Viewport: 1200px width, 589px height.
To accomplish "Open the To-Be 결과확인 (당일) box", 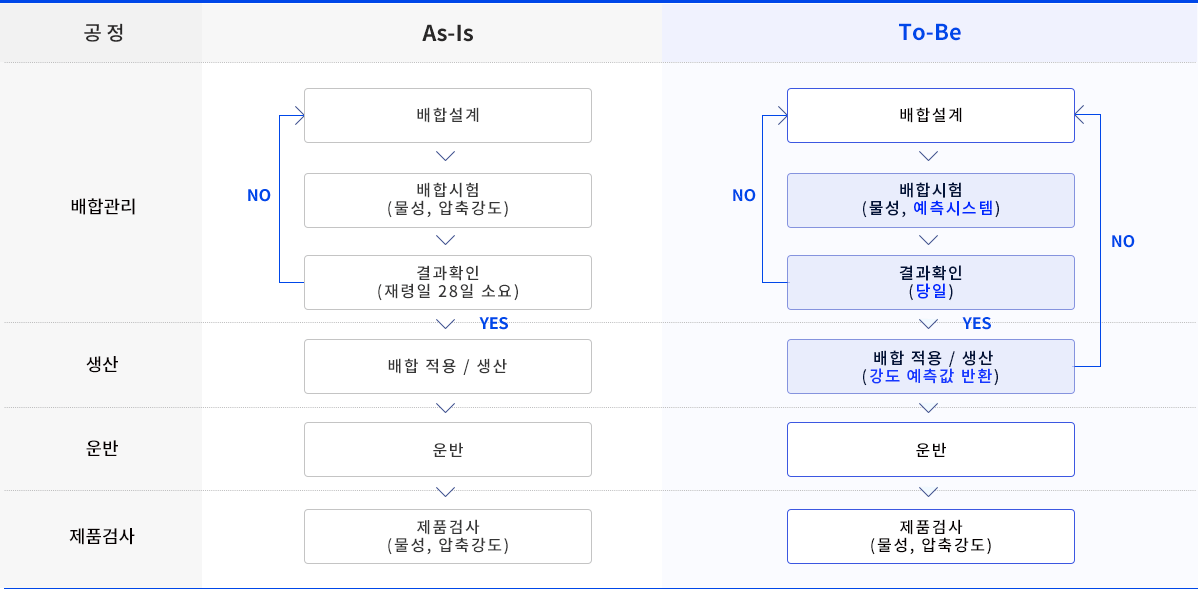I will 931,282.
